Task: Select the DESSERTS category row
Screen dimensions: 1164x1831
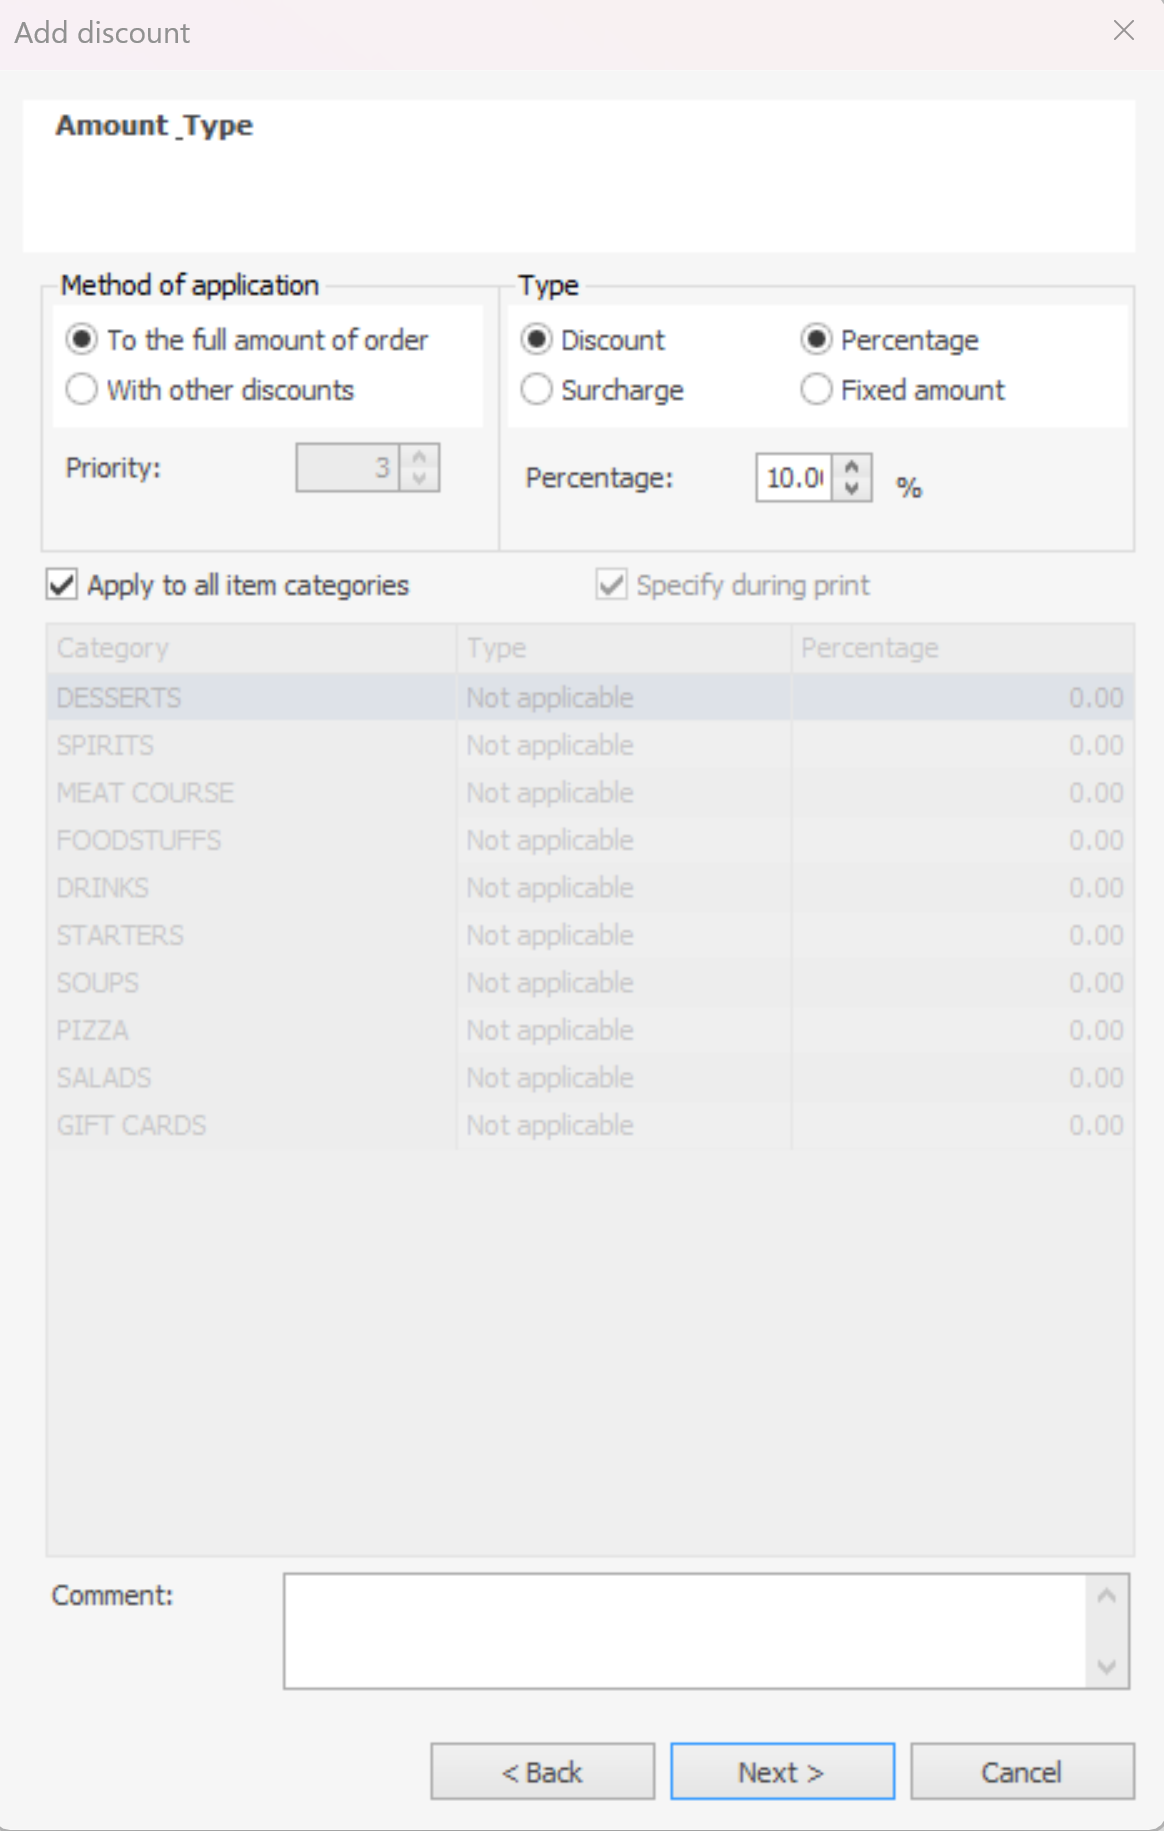Action: pyautogui.click(x=250, y=697)
